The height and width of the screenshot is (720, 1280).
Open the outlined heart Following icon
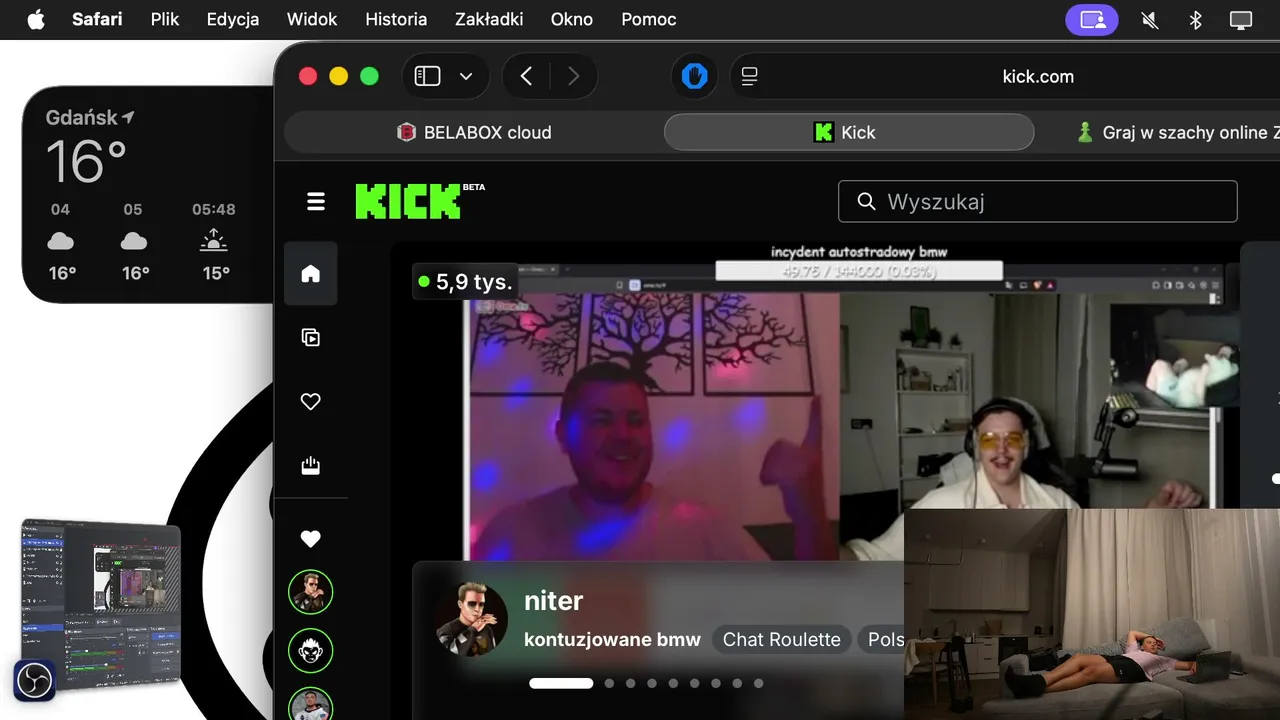(x=311, y=401)
